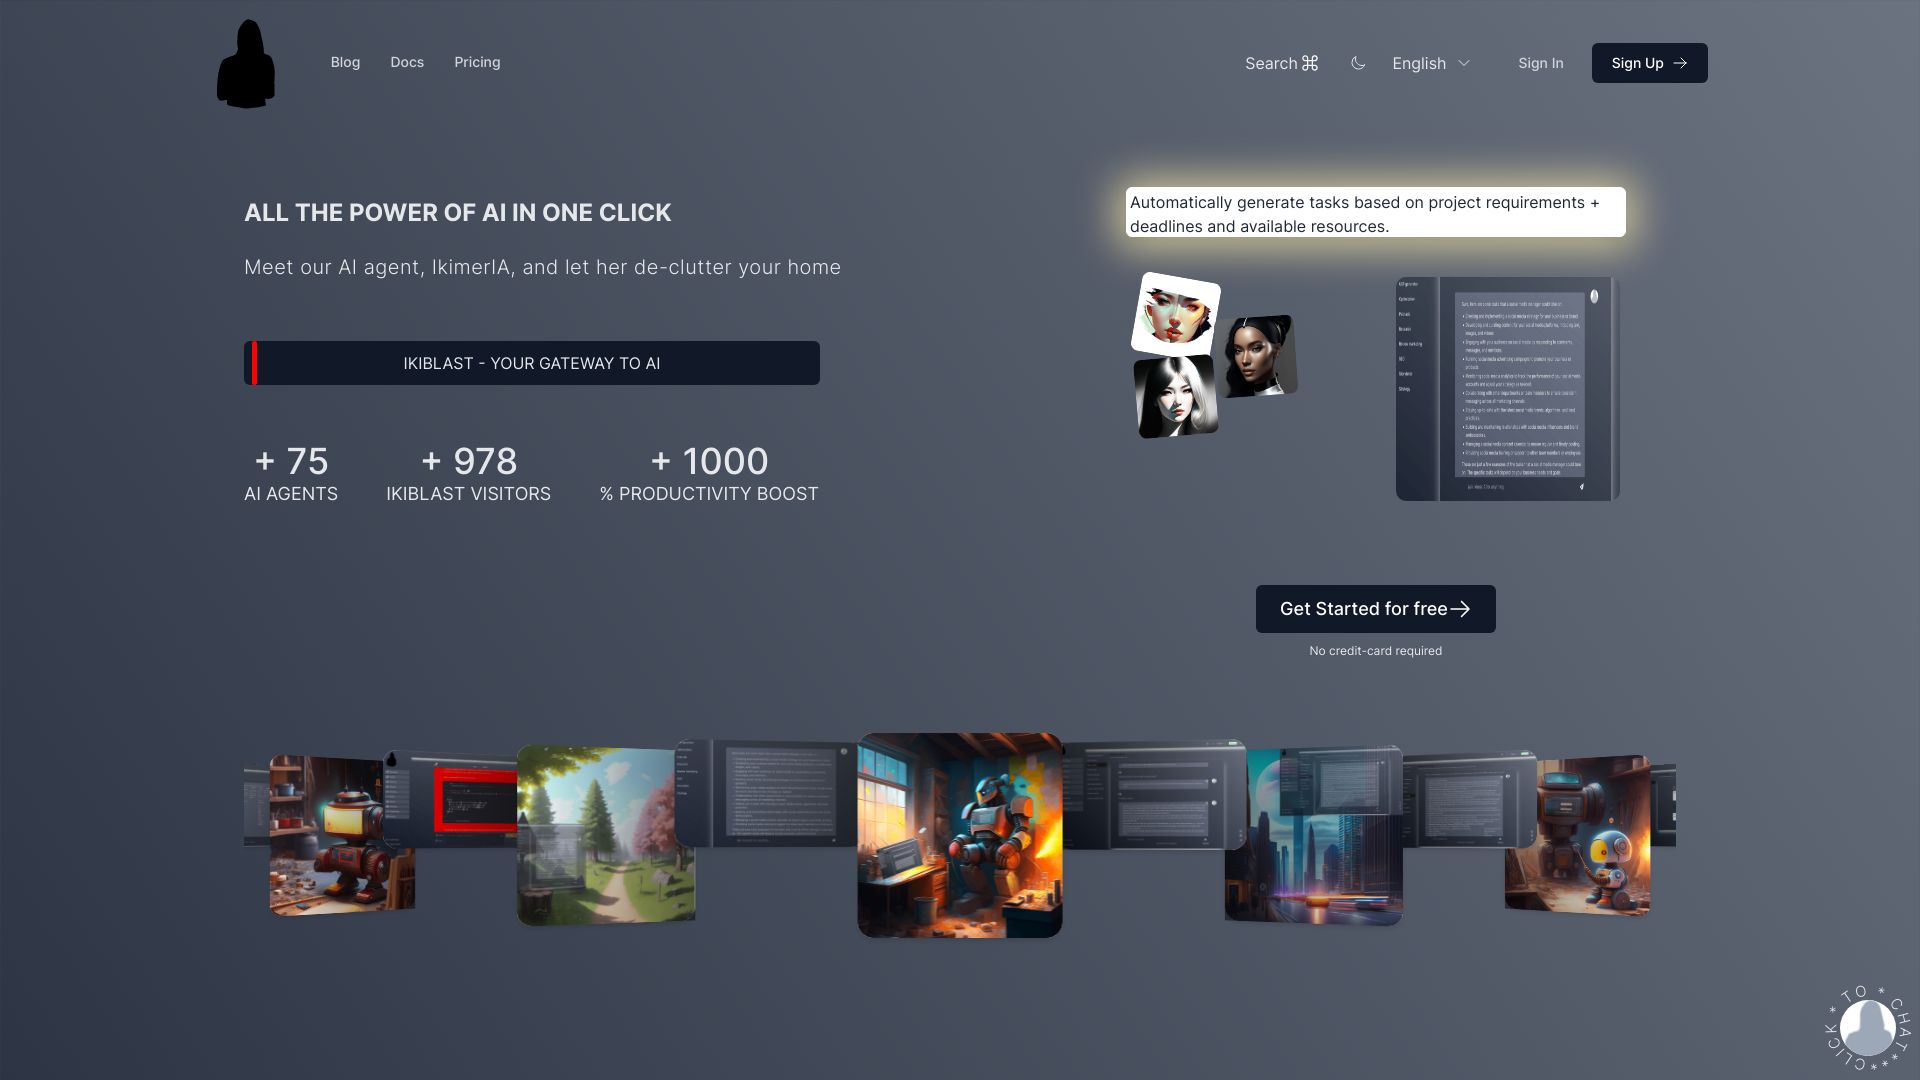Viewport: 1920px width, 1080px height.
Task: Click the command key search icon
Action: (1310, 63)
